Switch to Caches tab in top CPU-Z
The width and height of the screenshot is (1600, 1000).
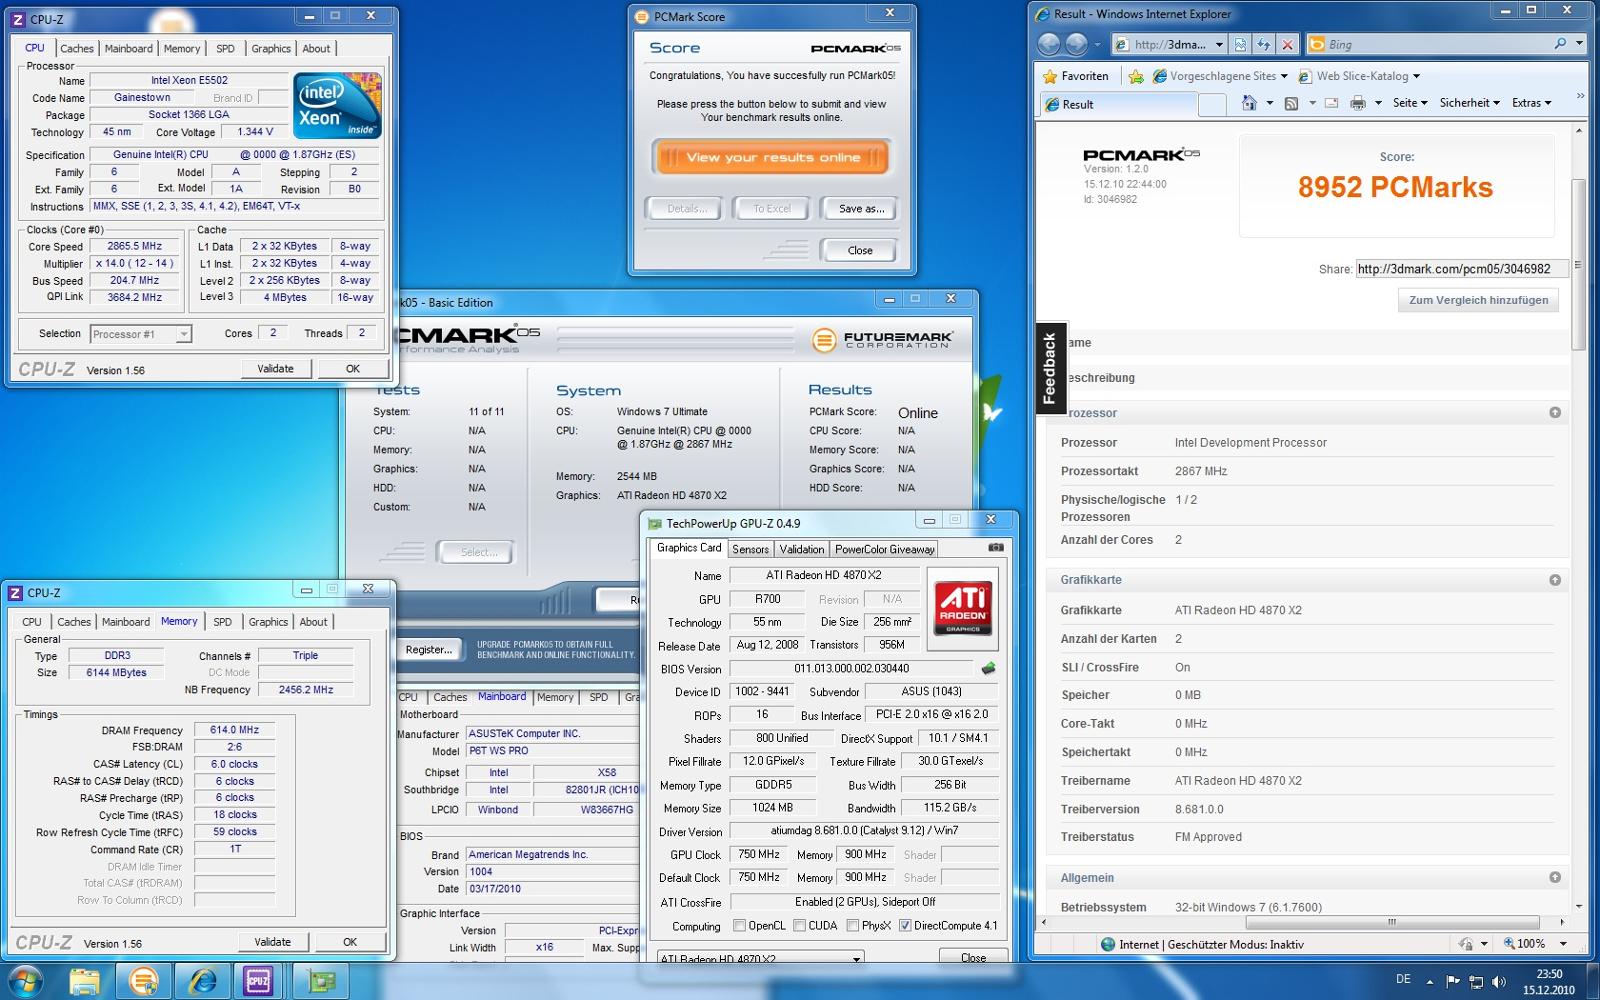(x=76, y=48)
